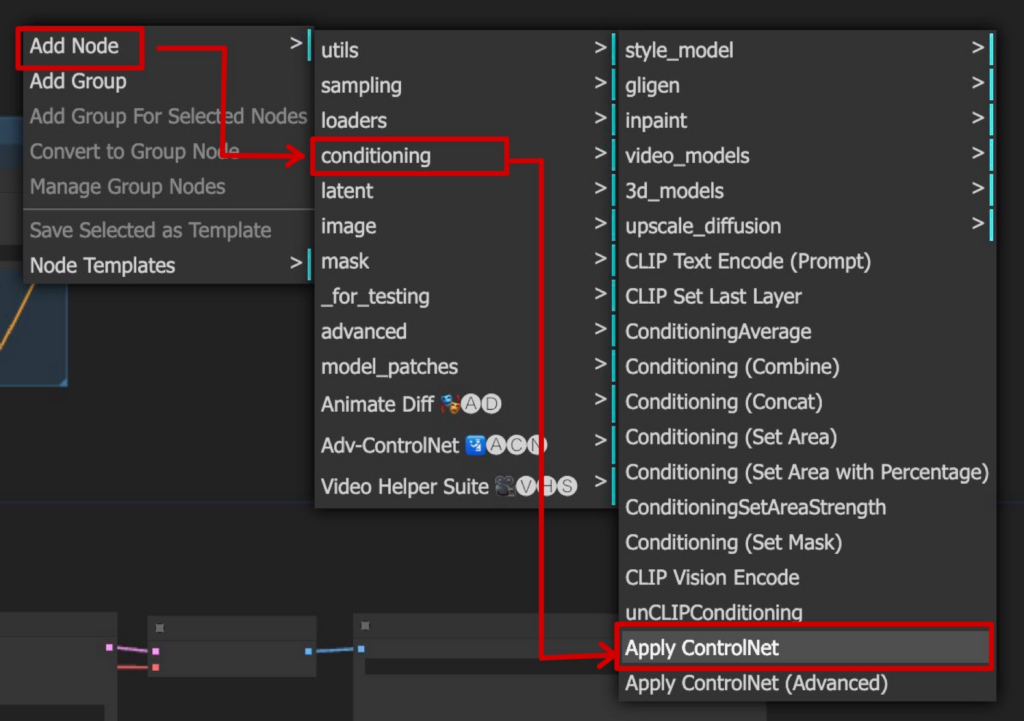
Task: Choose CLIP Vision Encode node
Action: tap(712, 578)
